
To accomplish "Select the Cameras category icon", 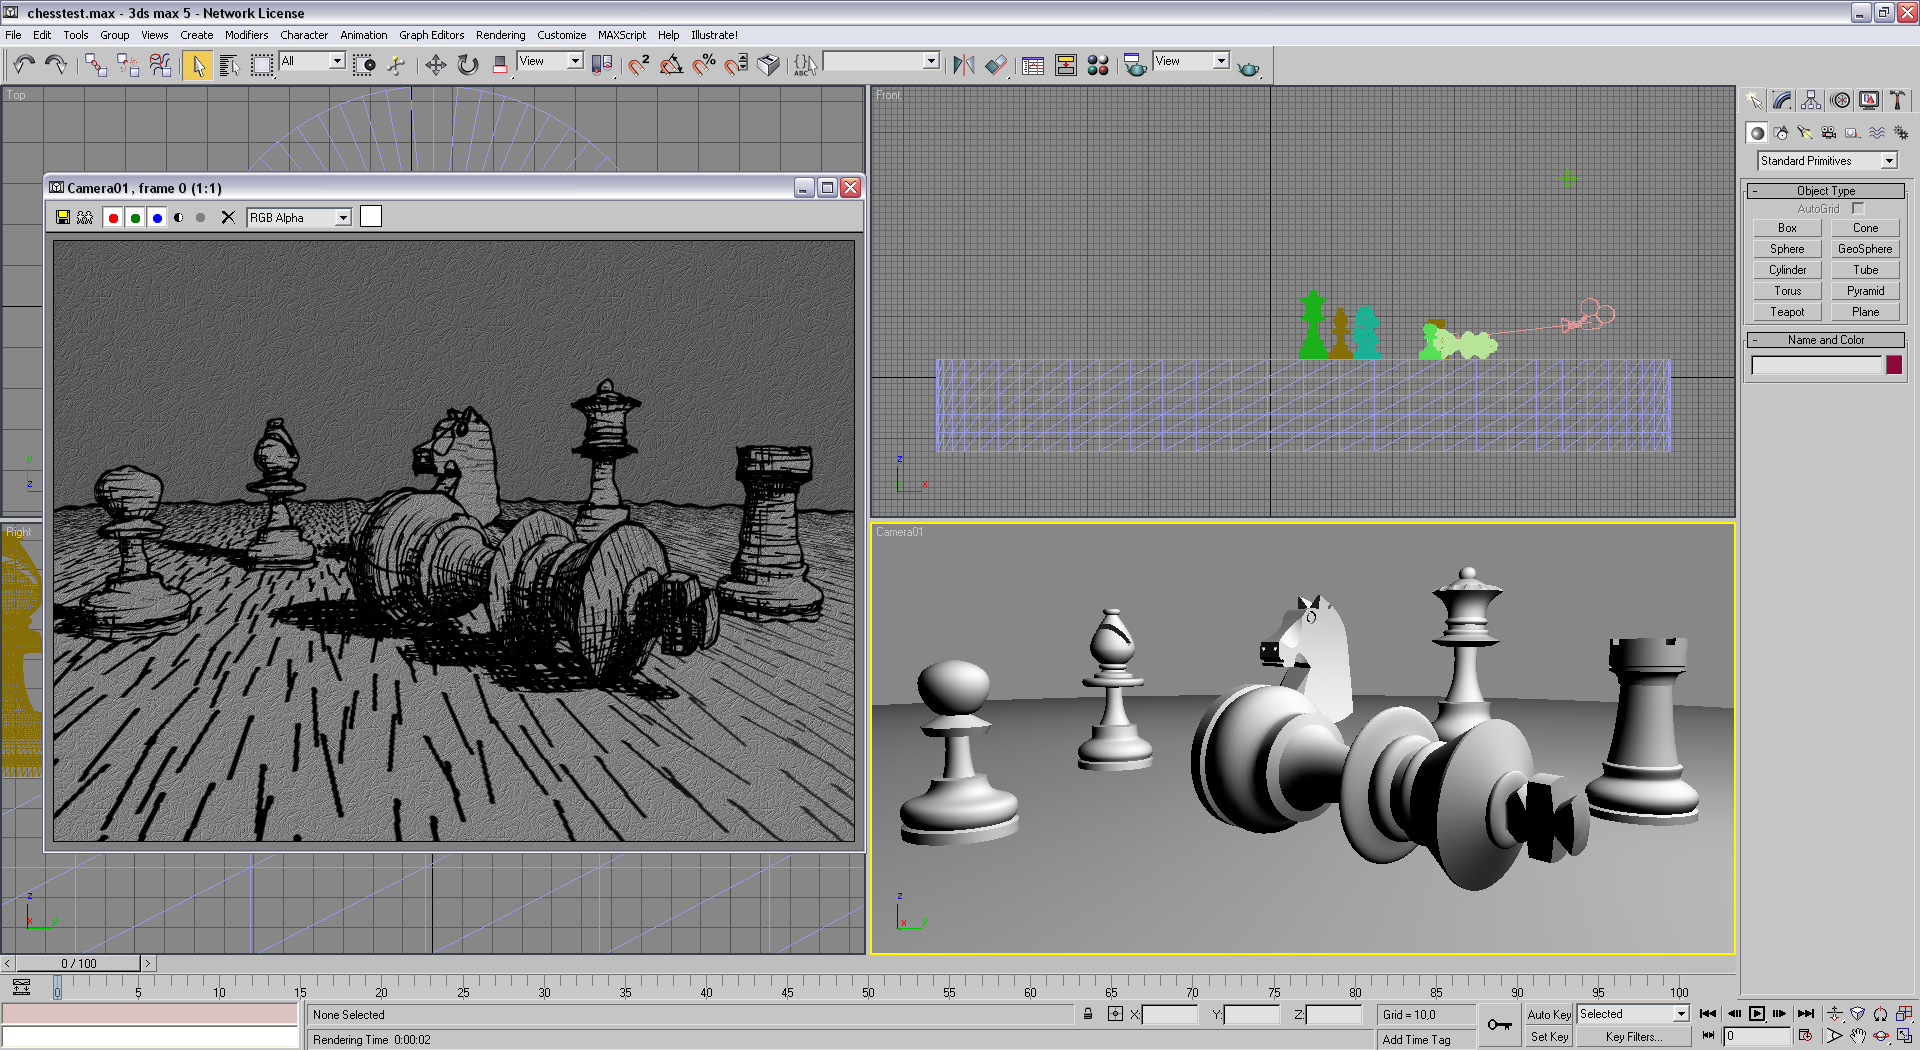I will [x=1829, y=133].
